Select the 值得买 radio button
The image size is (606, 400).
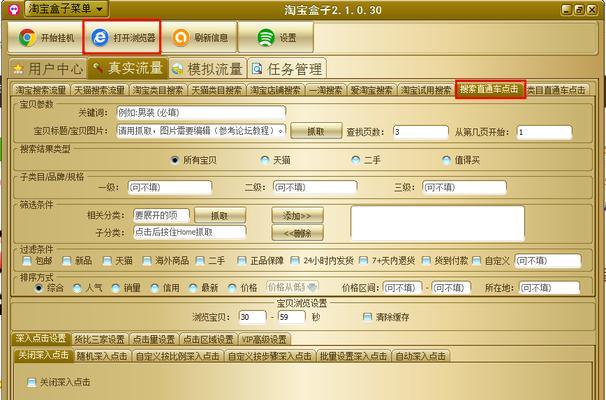(x=446, y=160)
